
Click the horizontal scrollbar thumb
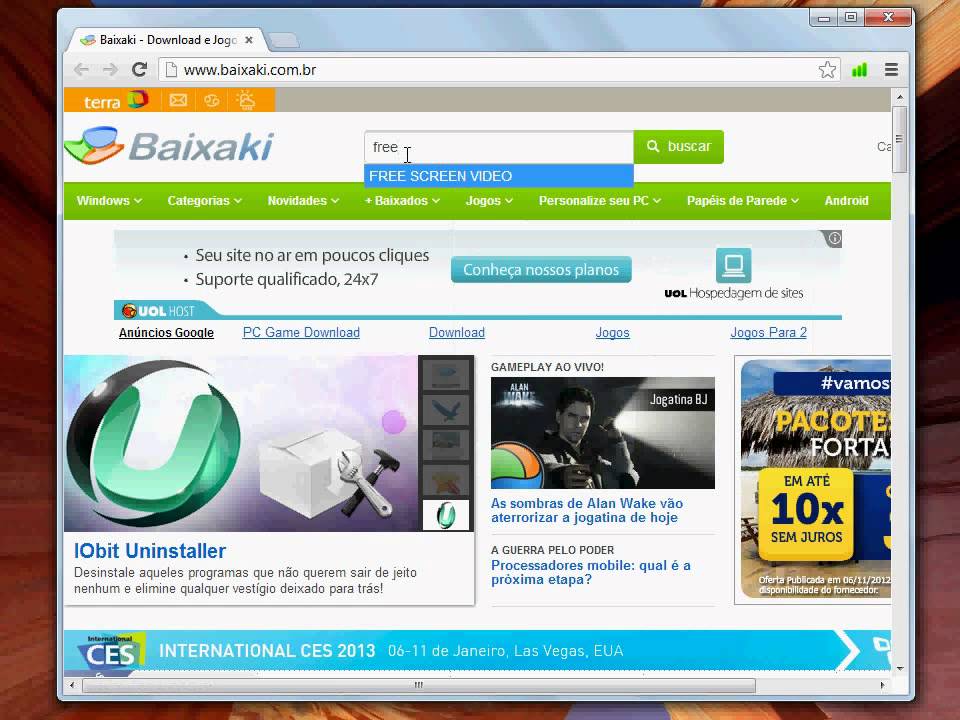(x=419, y=685)
